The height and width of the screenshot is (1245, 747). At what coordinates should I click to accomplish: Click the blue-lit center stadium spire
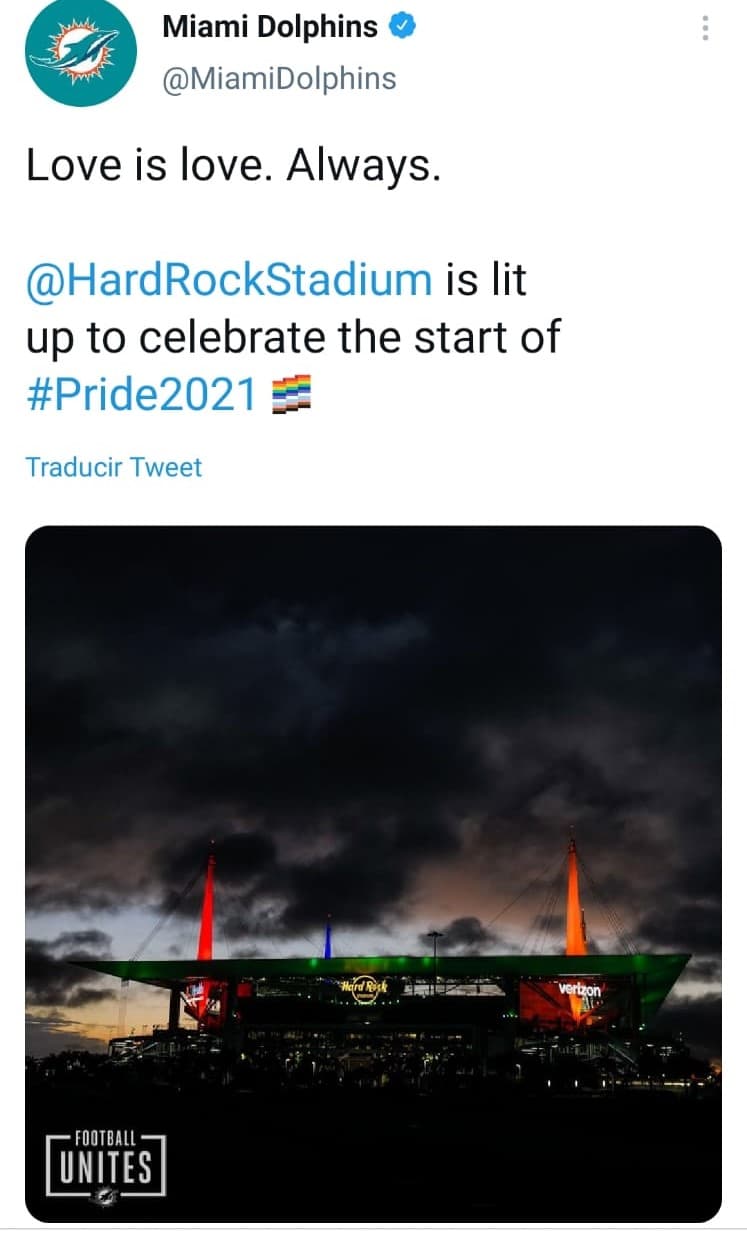click(328, 939)
